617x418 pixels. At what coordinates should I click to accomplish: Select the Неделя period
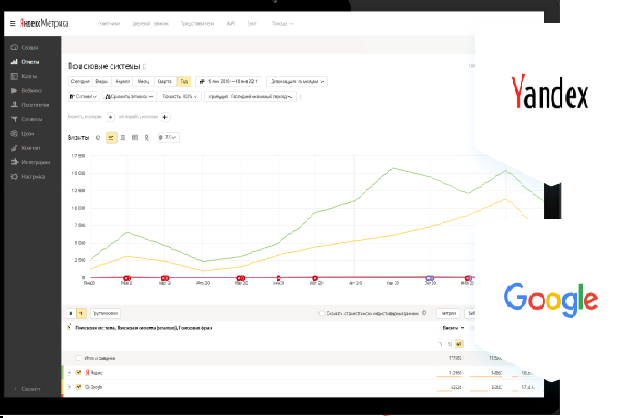pyautogui.click(x=122, y=81)
